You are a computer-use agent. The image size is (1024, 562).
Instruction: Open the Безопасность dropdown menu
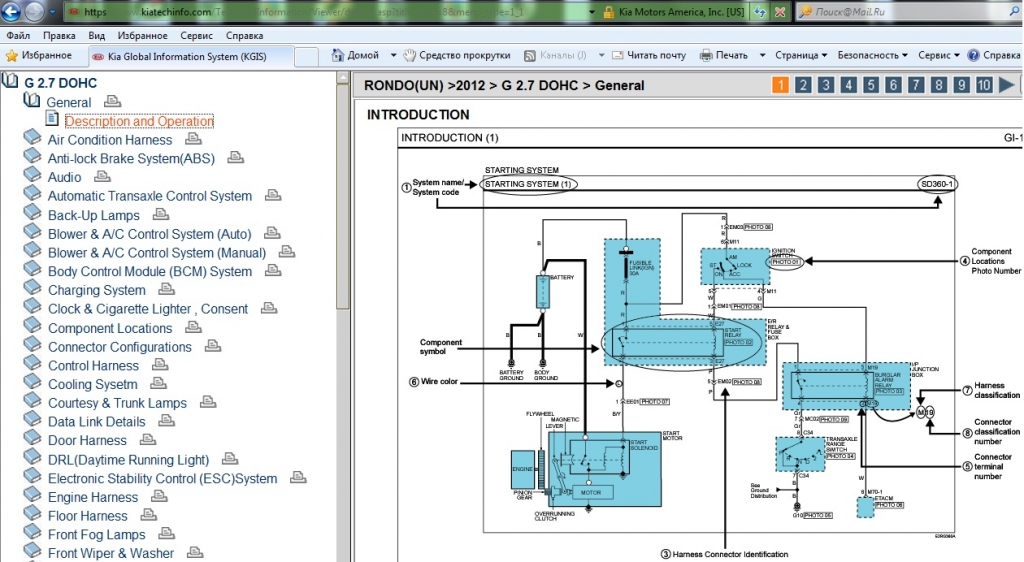(872, 55)
